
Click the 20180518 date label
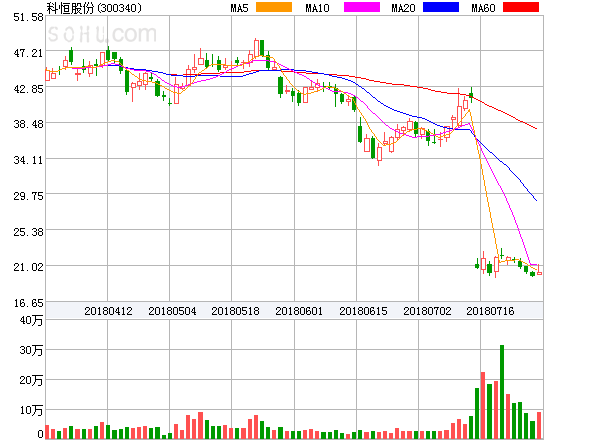[x=235, y=311]
